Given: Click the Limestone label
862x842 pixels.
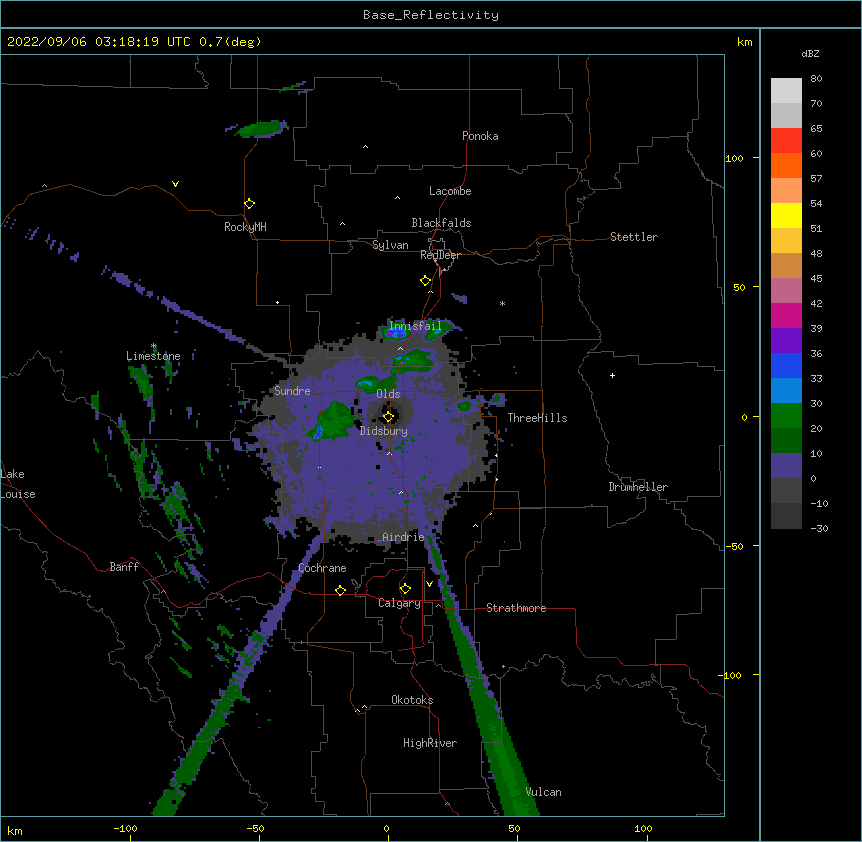Looking at the screenshot, I should [153, 356].
